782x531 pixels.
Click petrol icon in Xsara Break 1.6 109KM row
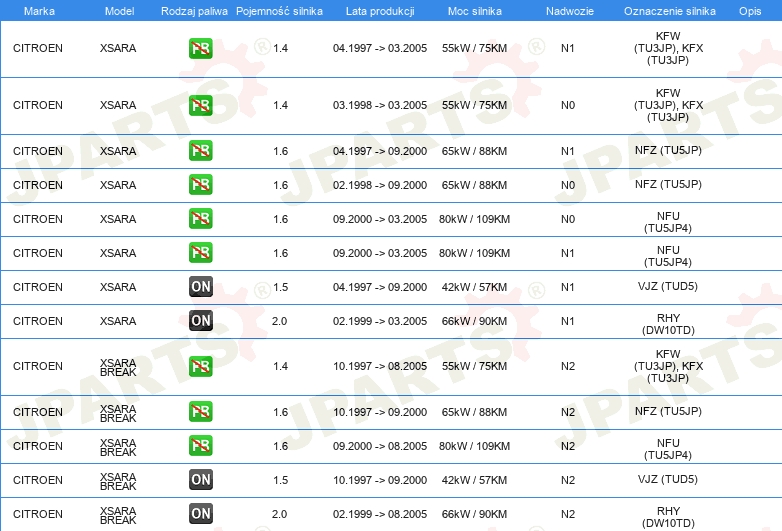[x=200, y=445]
